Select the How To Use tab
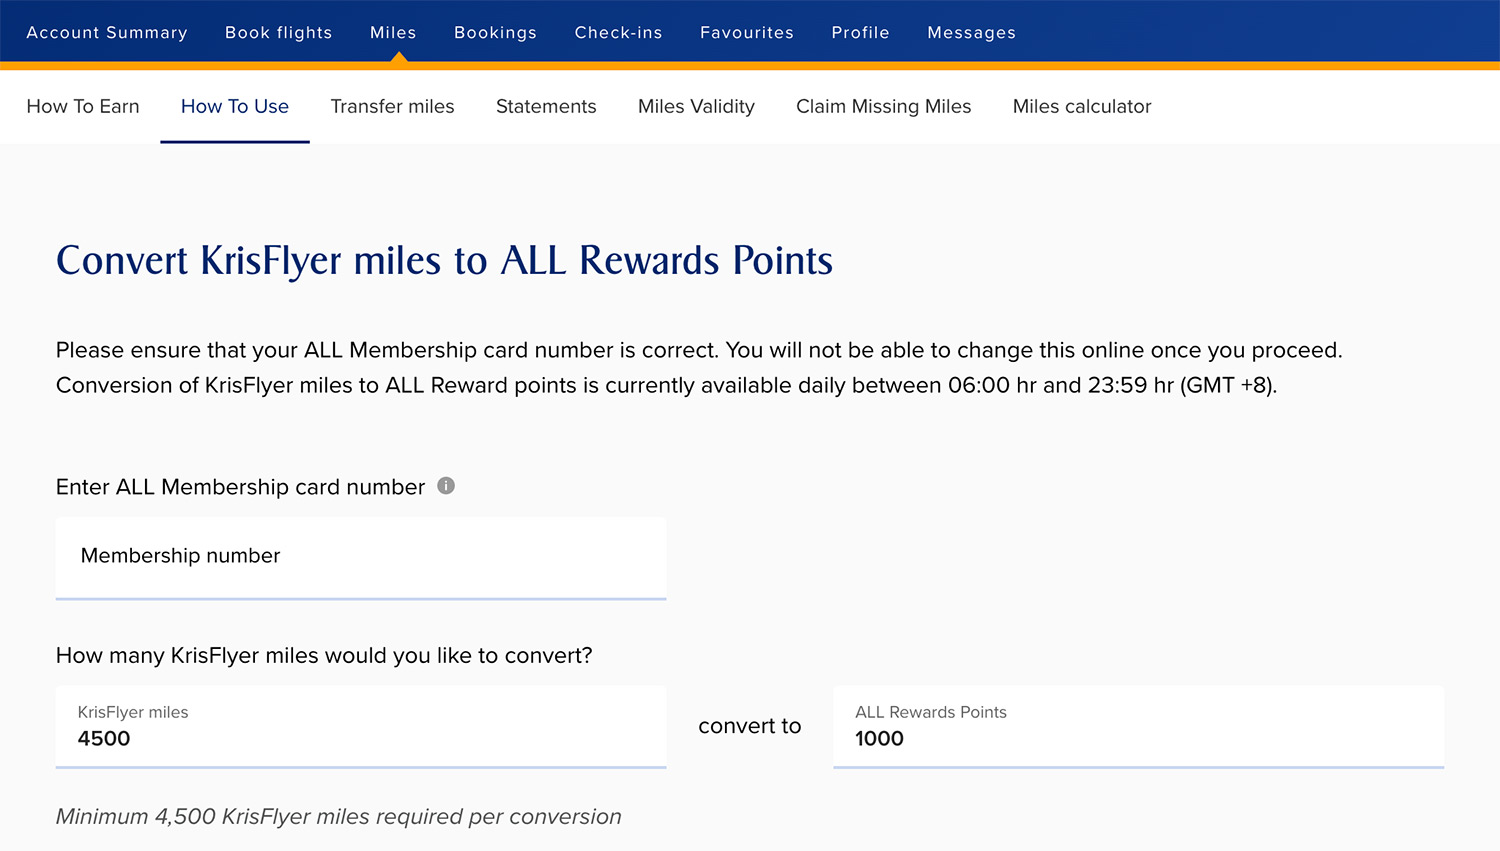The image size is (1500, 851). click(235, 107)
